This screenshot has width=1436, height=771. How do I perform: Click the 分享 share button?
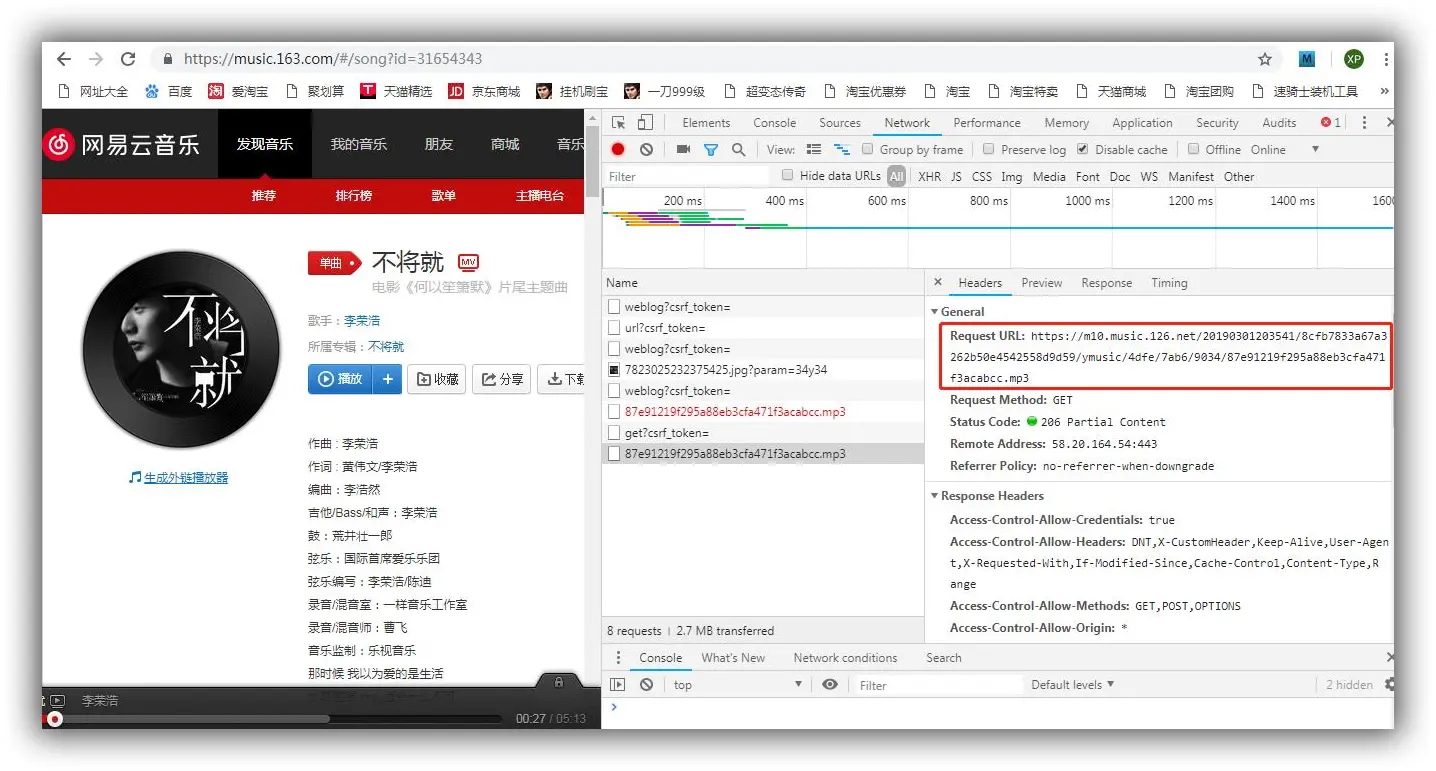click(x=502, y=379)
